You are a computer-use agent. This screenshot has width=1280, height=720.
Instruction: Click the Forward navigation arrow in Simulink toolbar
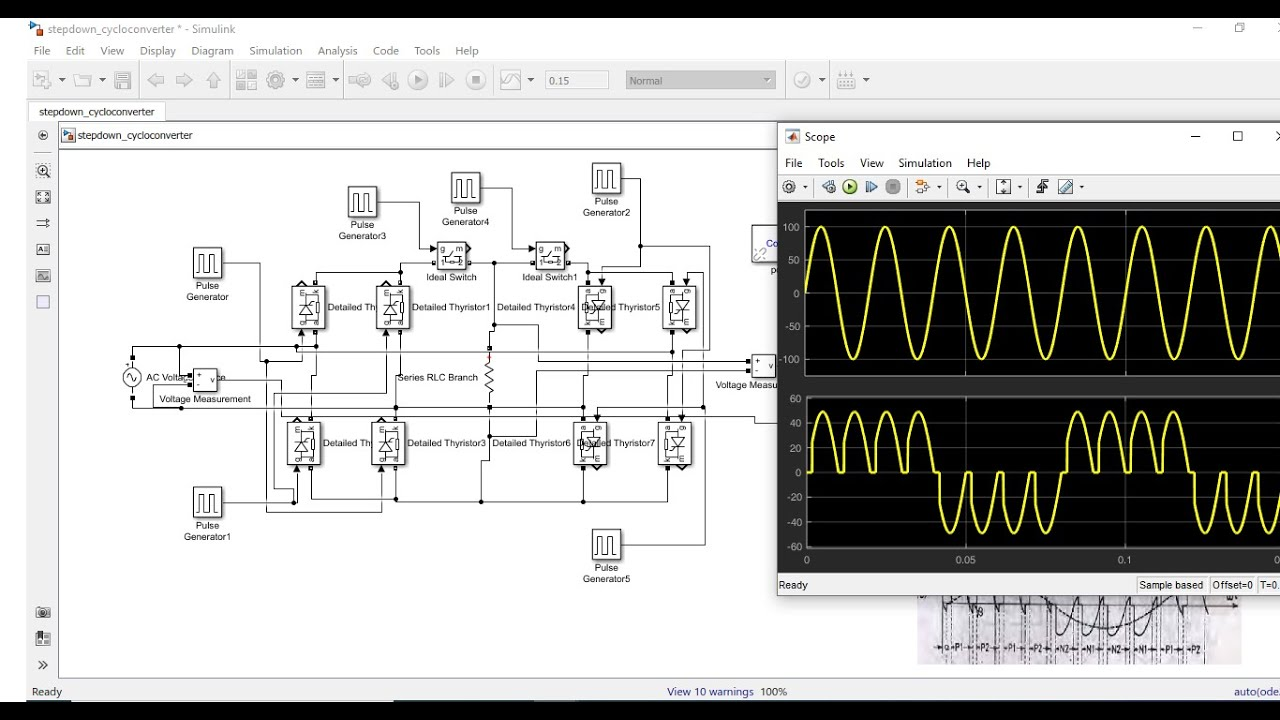[184, 80]
